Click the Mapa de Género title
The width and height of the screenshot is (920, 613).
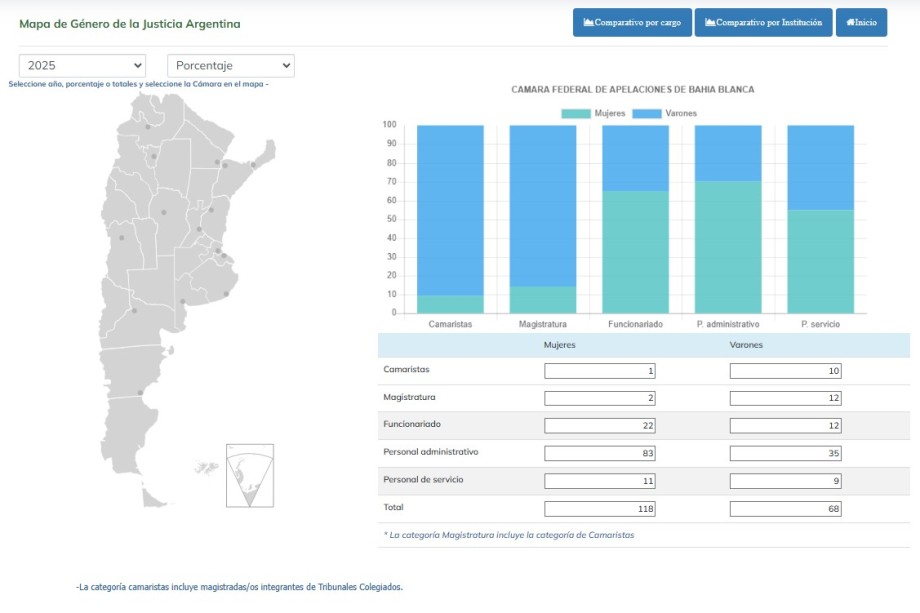coord(129,23)
